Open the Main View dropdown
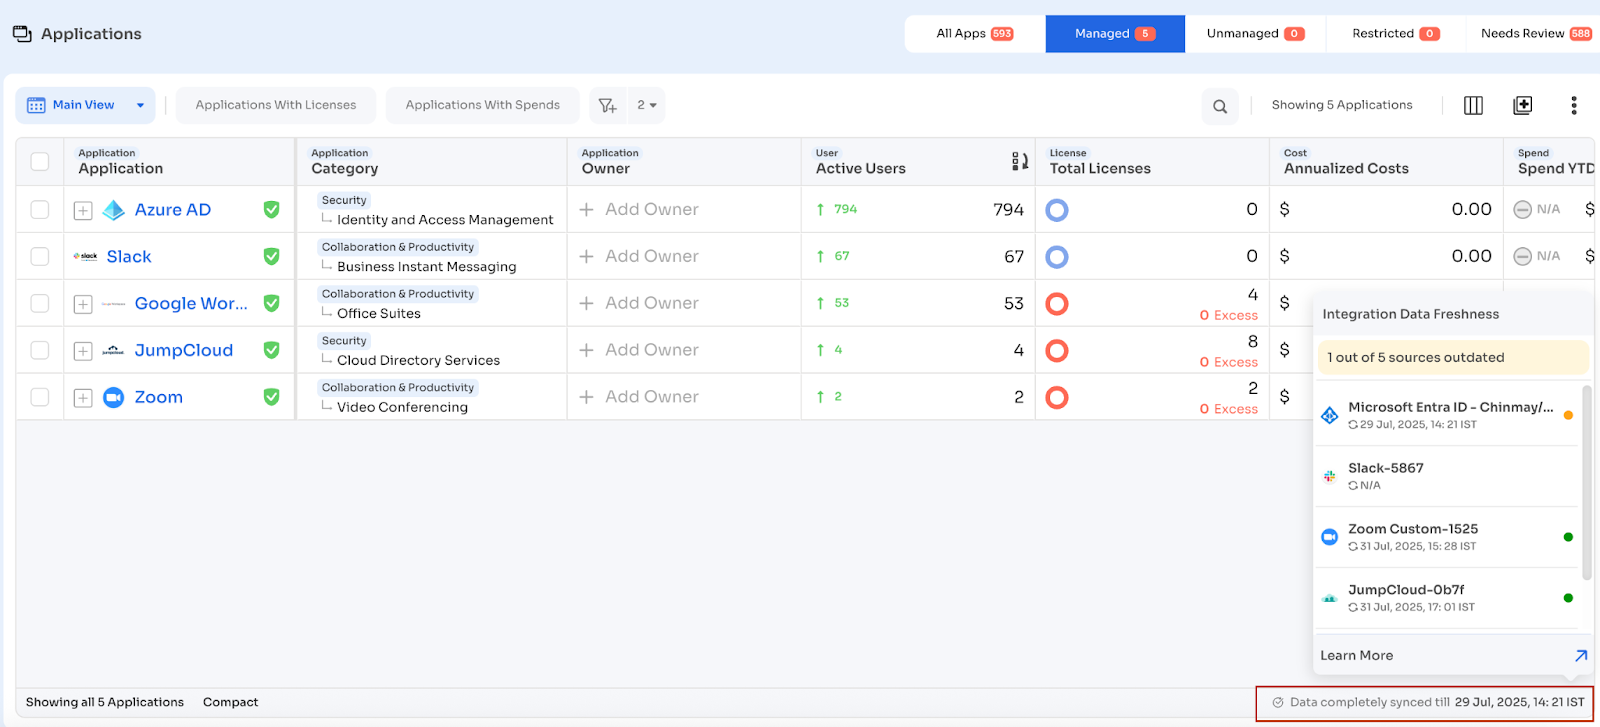1600x727 pixels. pyautogui.click(x=85, y=105)
